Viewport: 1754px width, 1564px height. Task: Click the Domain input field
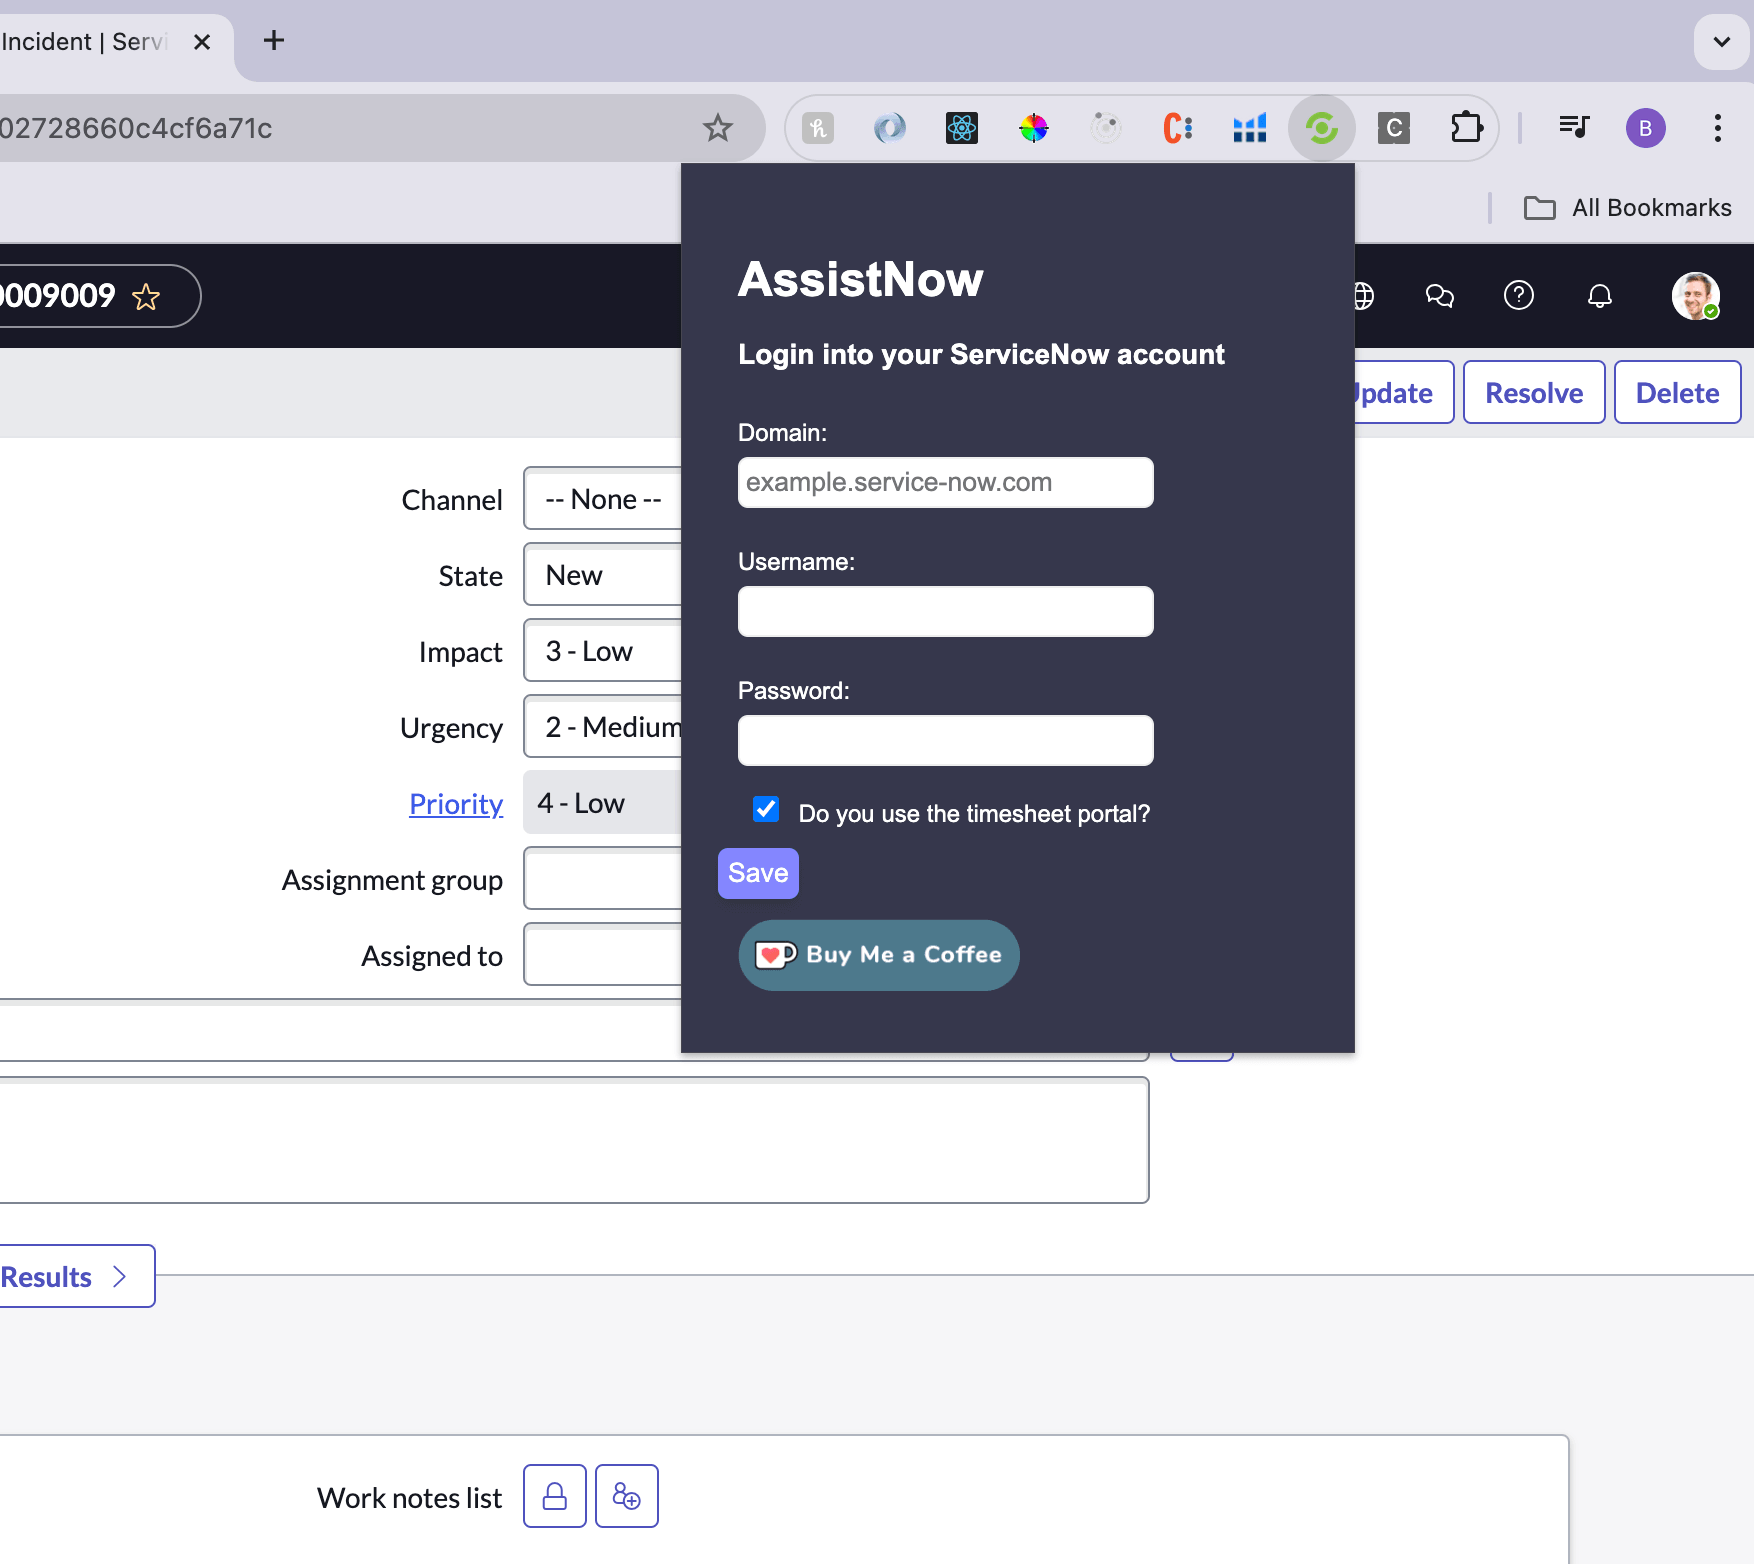pos(945,482)
